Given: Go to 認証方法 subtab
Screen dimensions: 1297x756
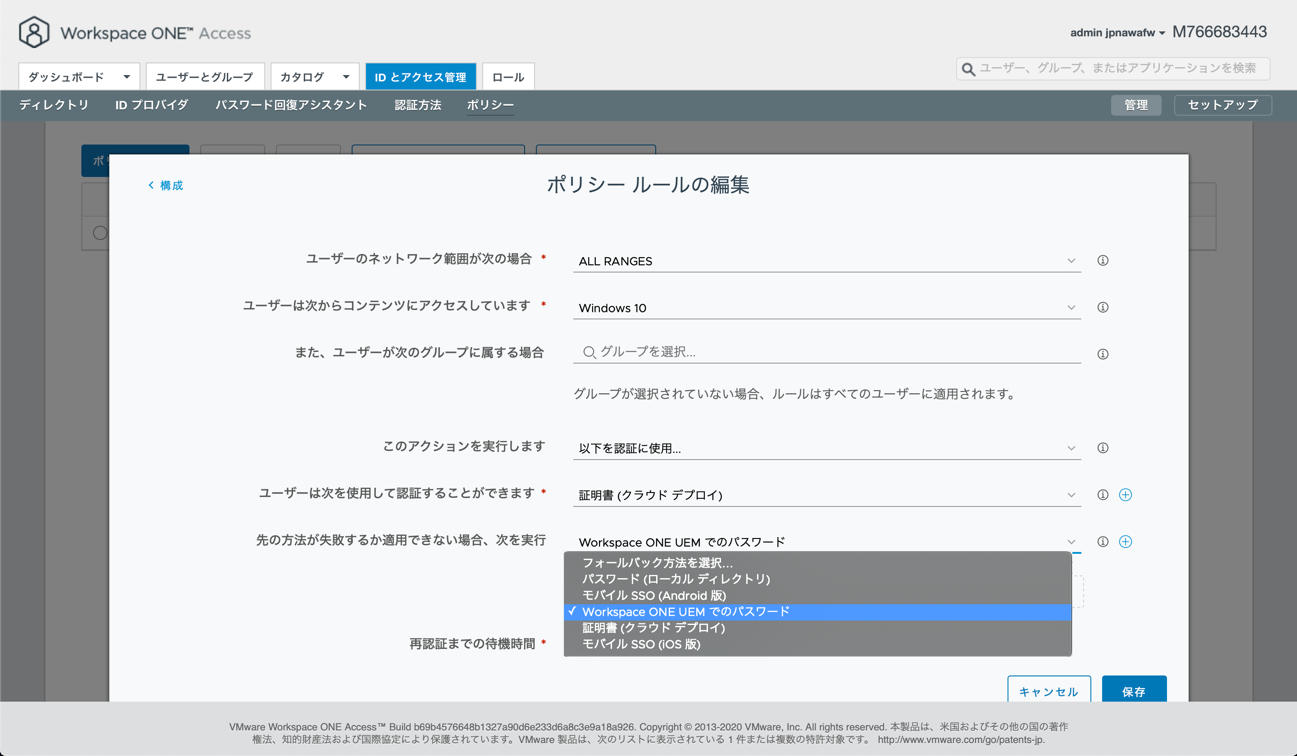Looking at the screenshot, I should 418,105.
